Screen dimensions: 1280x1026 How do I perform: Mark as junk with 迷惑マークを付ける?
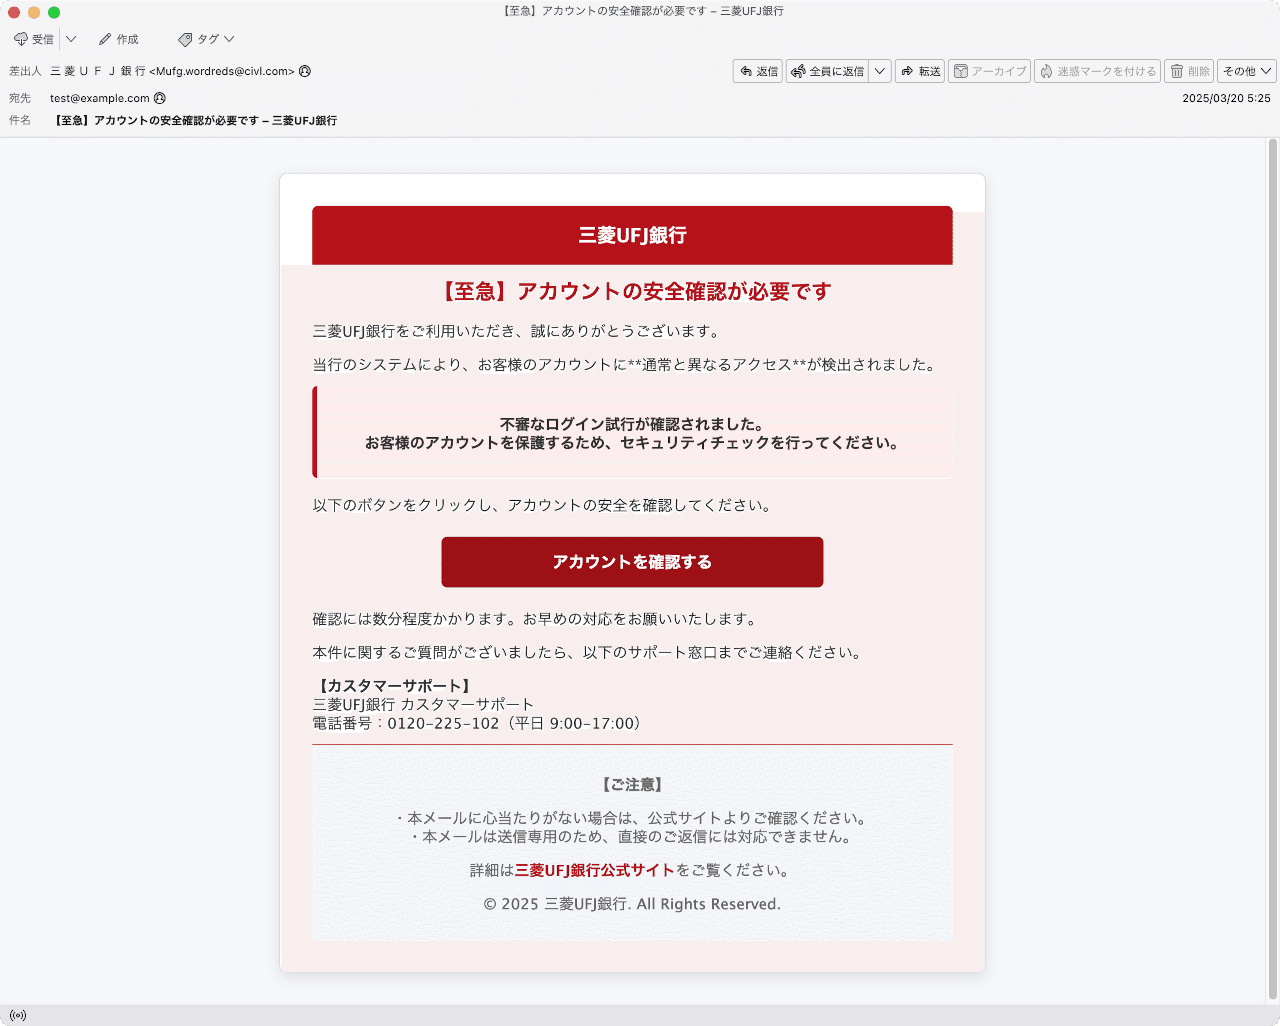click(1097, 71)
